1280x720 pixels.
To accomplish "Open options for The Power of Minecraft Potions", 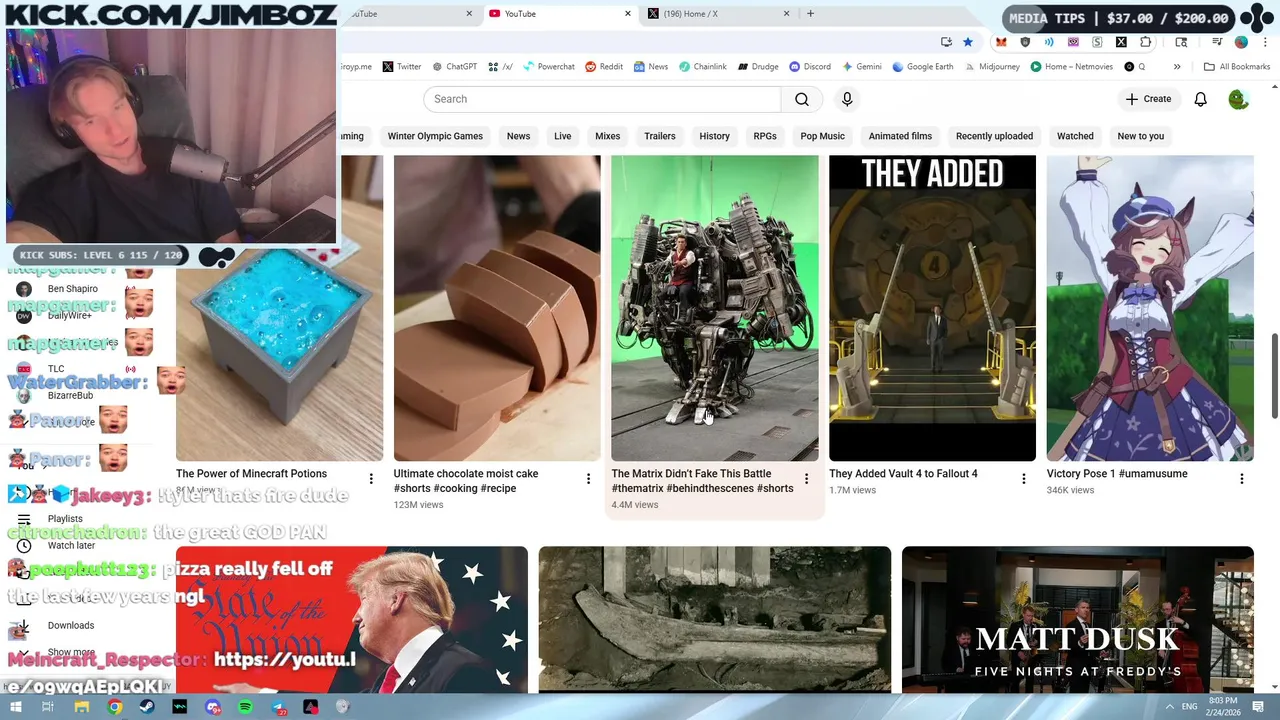I will 371,479.
